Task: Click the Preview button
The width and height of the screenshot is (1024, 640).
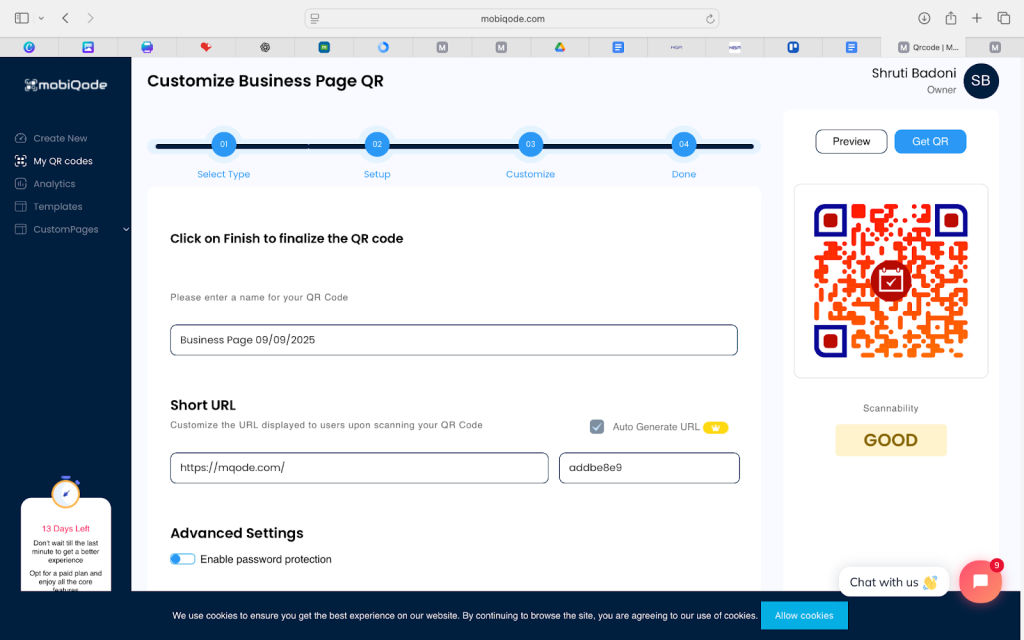Action: coord(851,141)
